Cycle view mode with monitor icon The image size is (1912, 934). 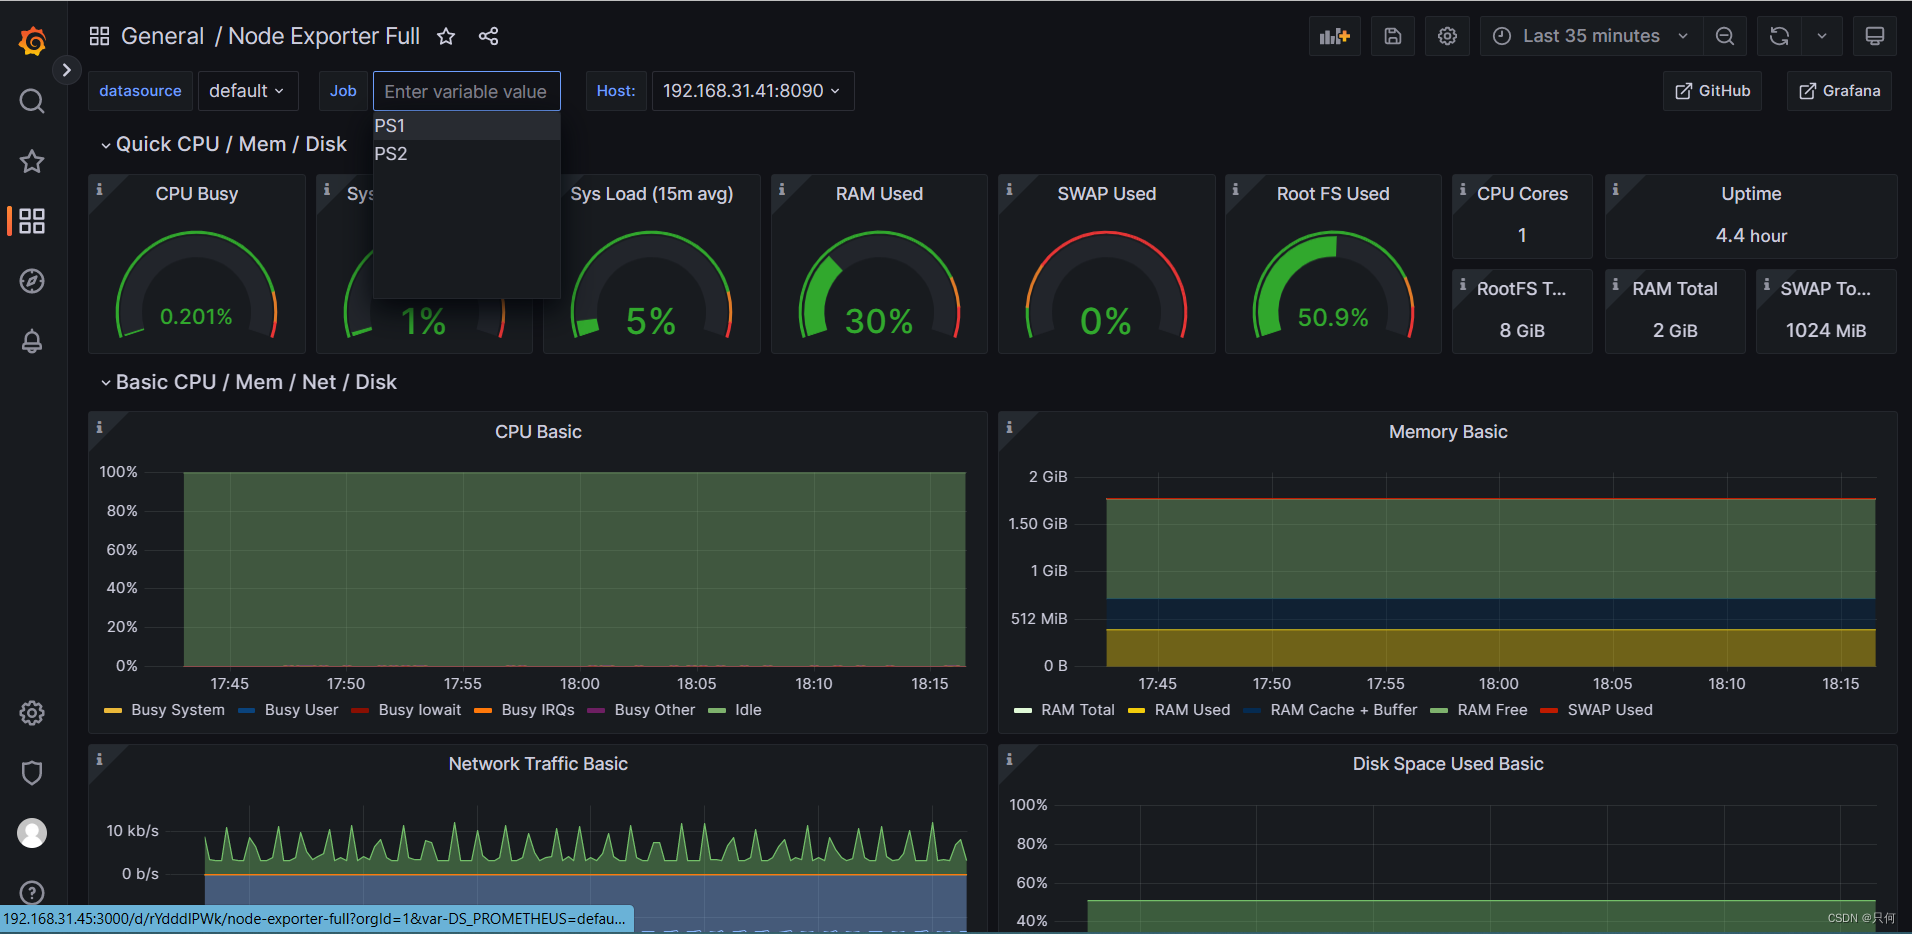pos(1875,36)
